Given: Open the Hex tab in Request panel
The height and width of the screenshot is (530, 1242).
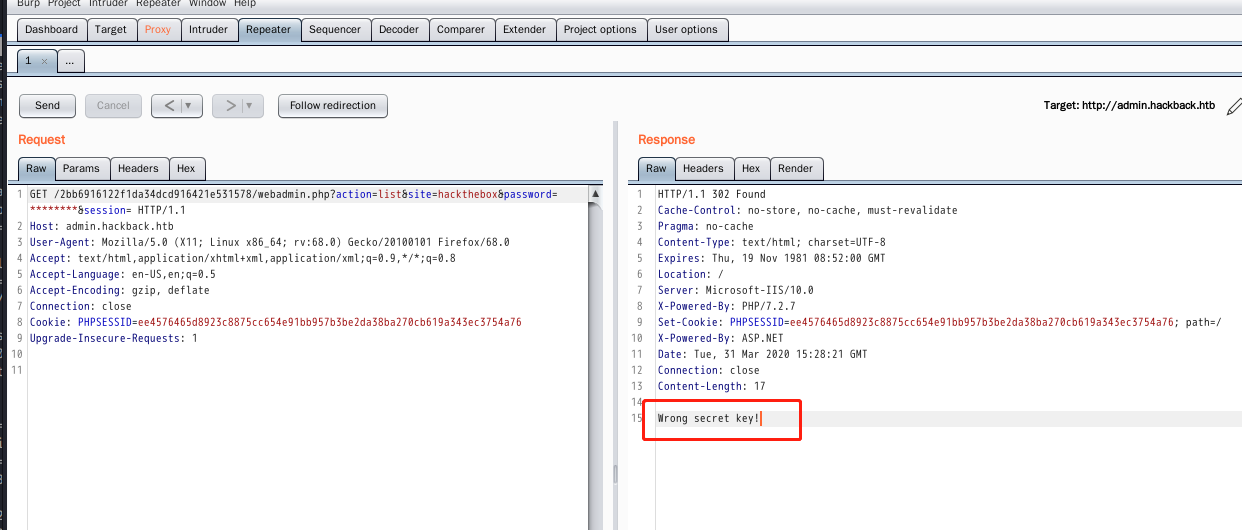Looking at the screenshot, I should (186, 168).
